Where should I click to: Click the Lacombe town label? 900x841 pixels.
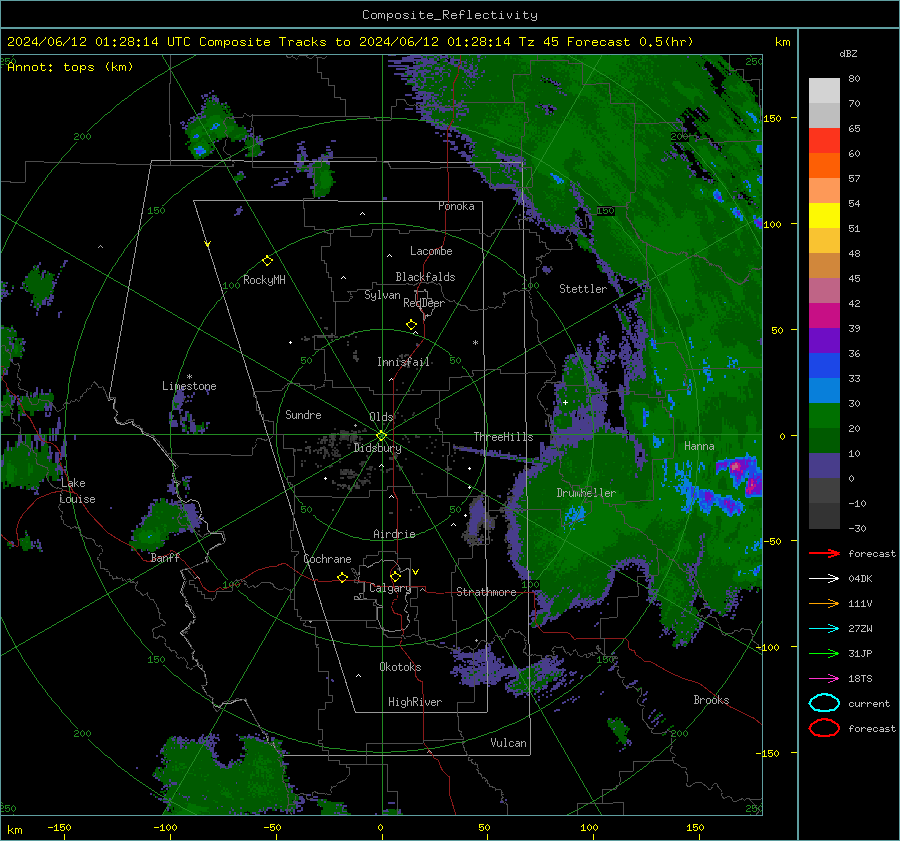pos(431,251)
